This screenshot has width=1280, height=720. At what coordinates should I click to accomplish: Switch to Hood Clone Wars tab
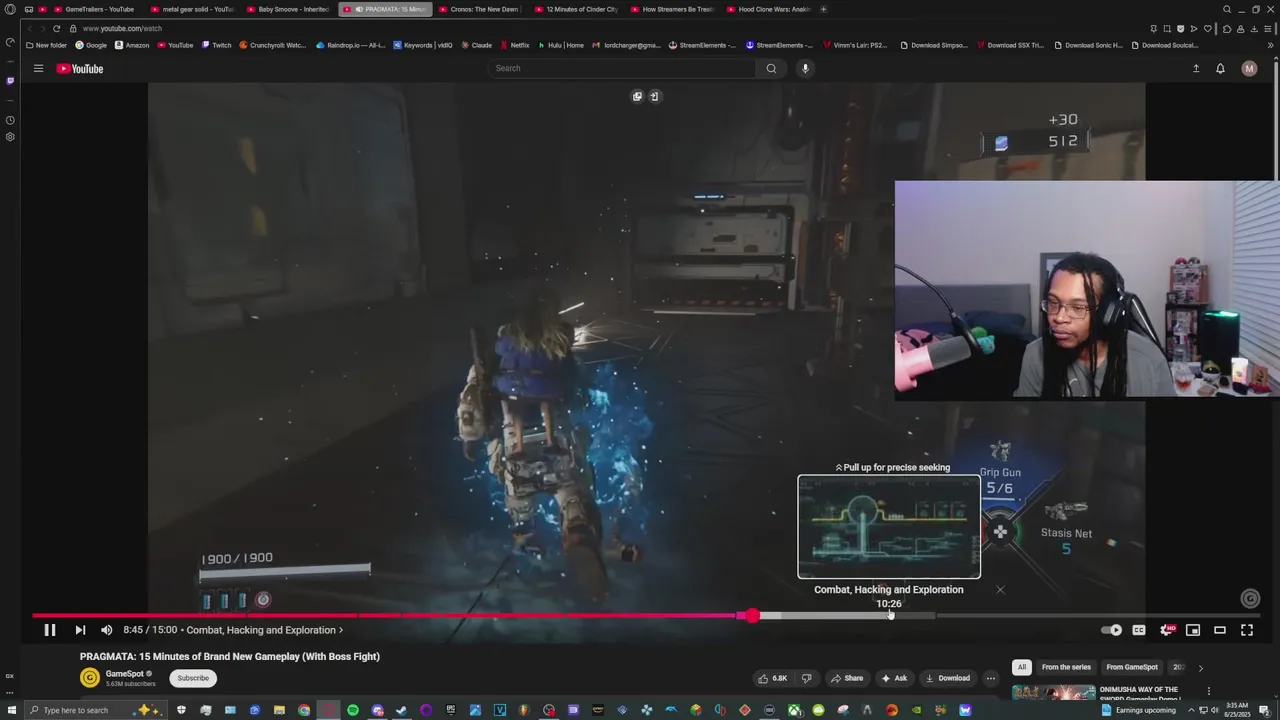tap(767, 9)
